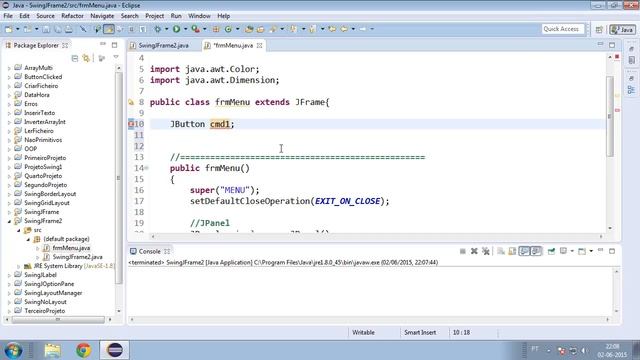The height and width of the screenshot is (360, 640).
Task: Open dropdown arrow next to Run button
Action: click(185, 29)
